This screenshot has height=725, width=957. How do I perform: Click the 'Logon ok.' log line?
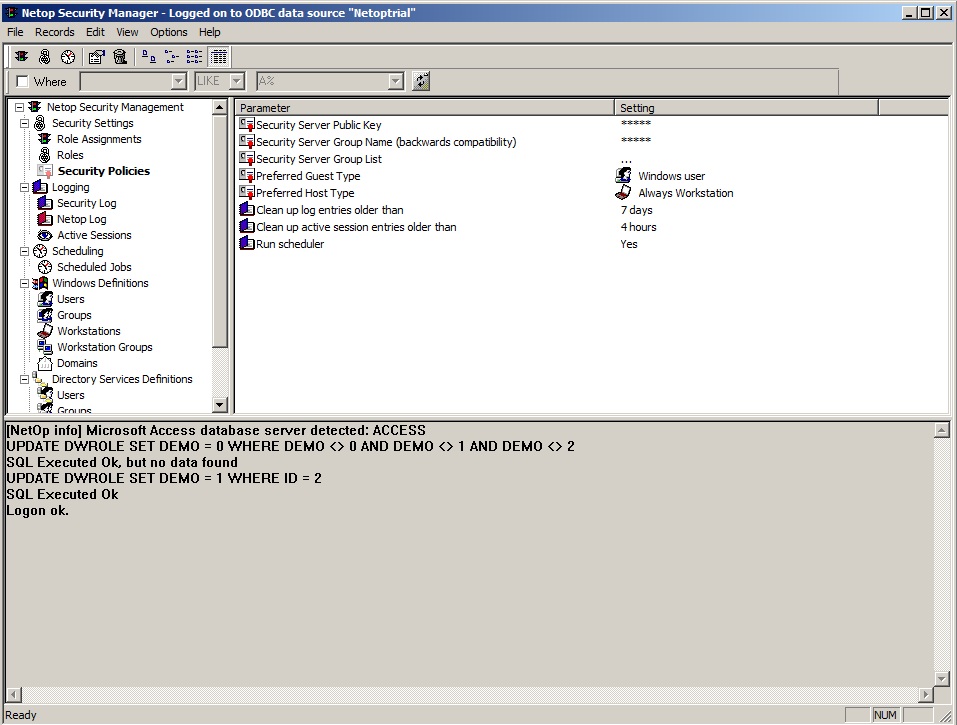point(37,511)
